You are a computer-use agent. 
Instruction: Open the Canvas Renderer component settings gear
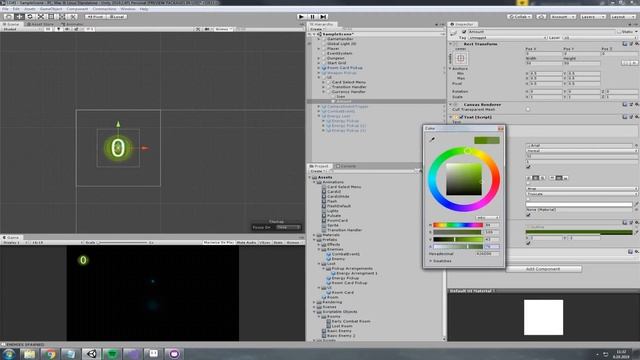pos(636,104)
